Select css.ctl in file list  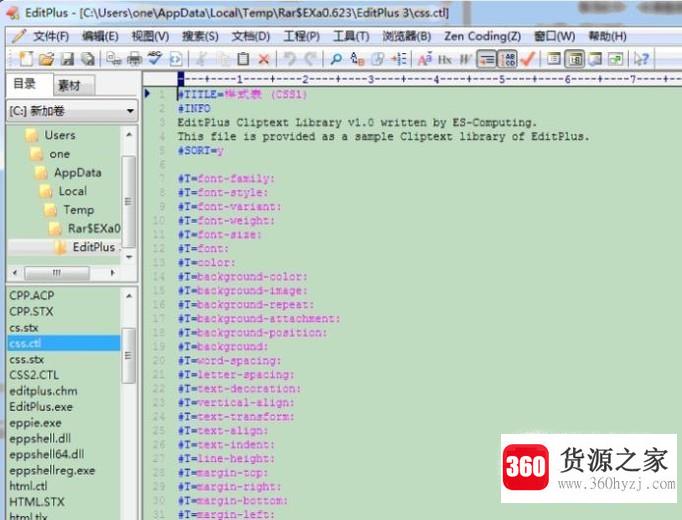coord(64,343)
